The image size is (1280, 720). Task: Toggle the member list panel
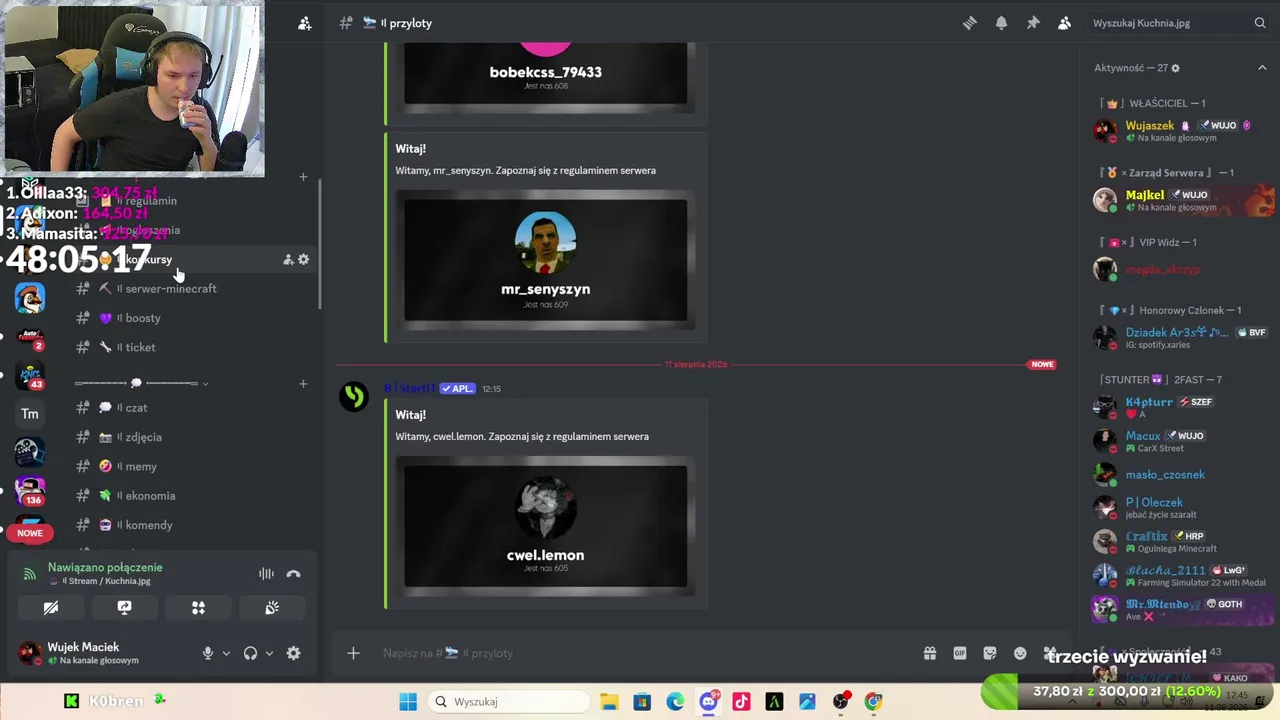pyautogui.click(x=1065, y=23)
